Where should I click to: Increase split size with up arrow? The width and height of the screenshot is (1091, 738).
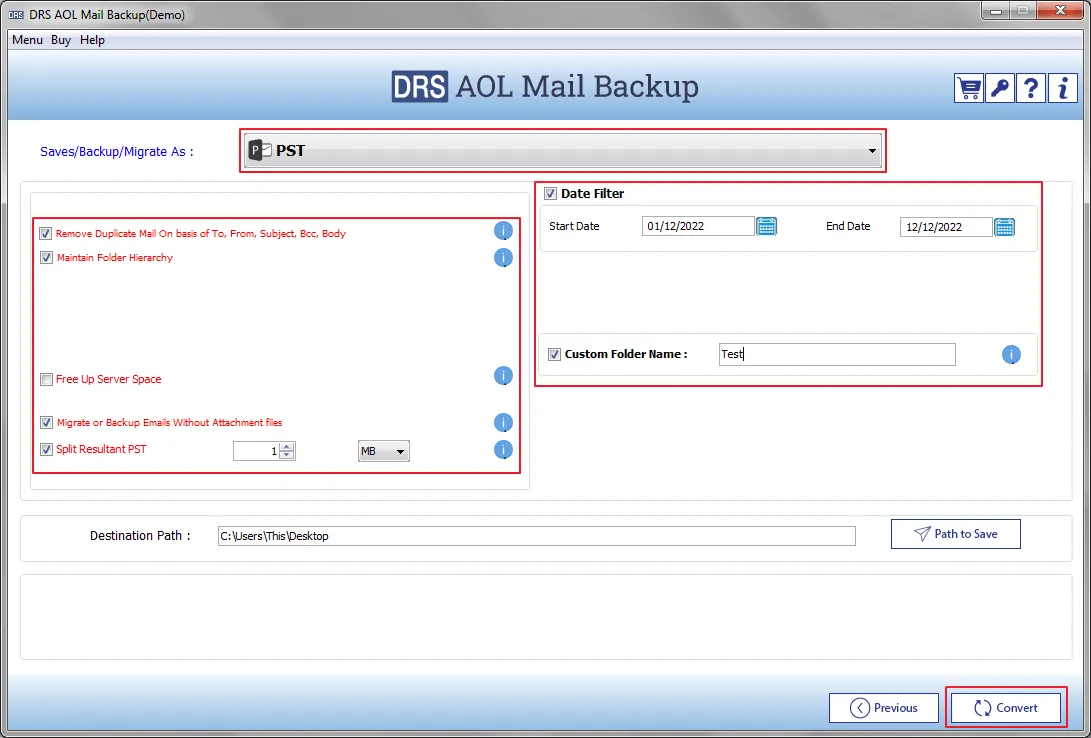(287, 447)
